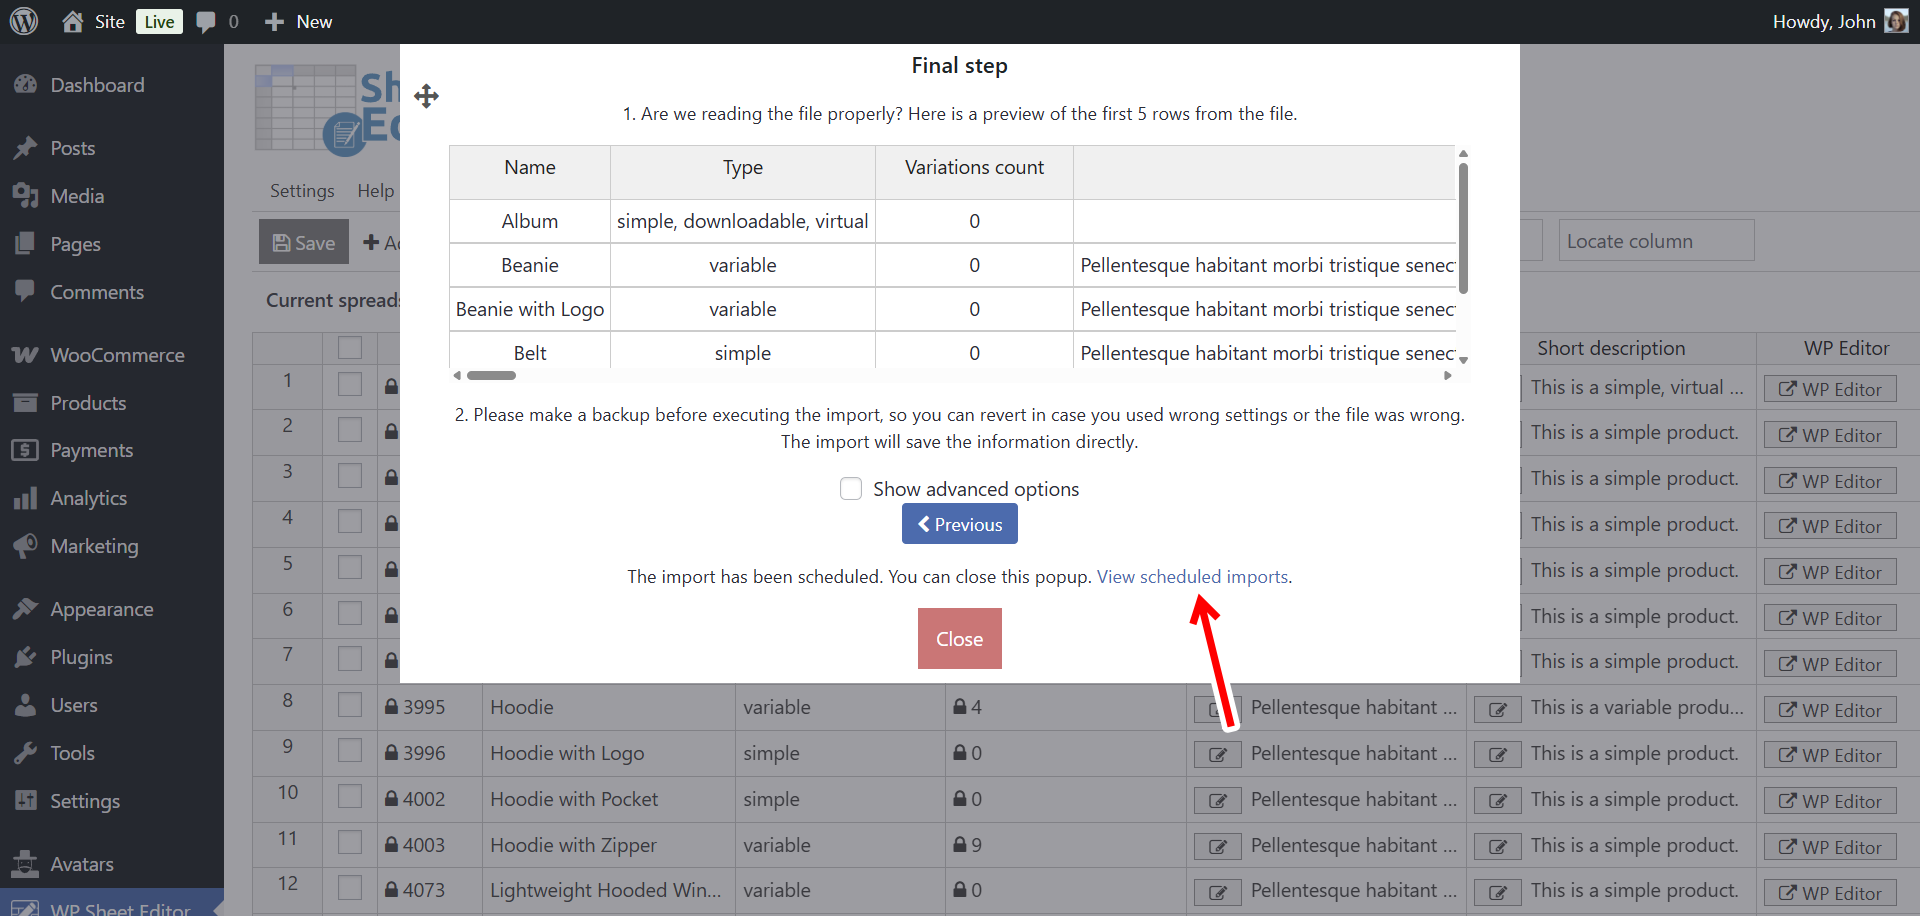The width and height of the screenshot is (1920, 916).
Task: Go to Analytics in the sidebar
Action: [88, 498]
